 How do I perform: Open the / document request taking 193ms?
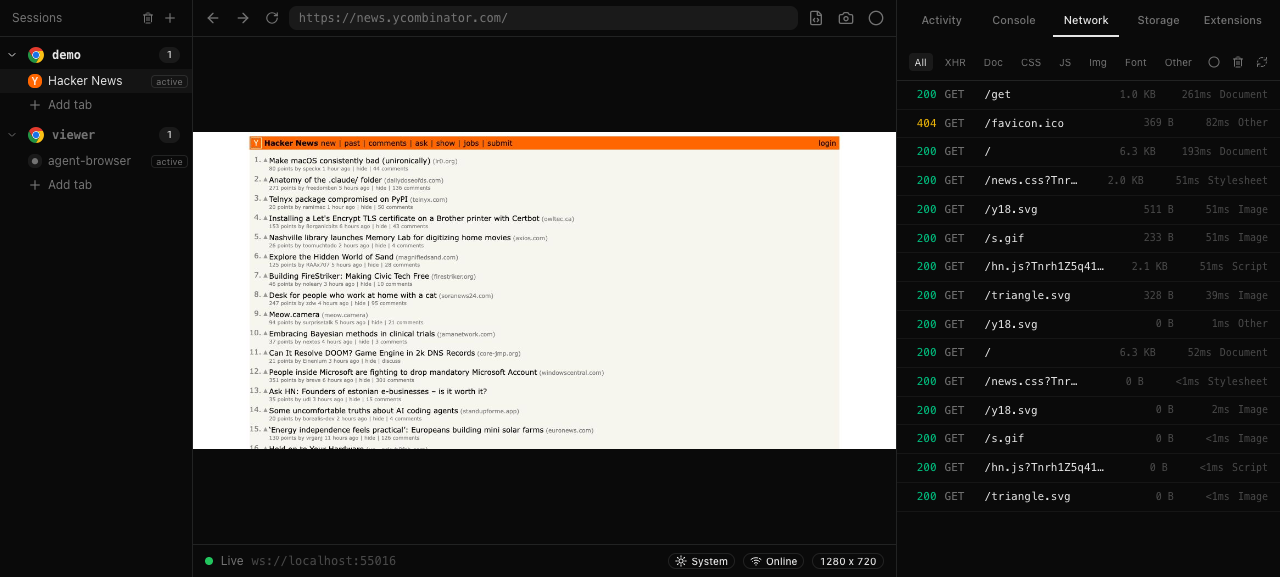click(x=1088, y=152)
